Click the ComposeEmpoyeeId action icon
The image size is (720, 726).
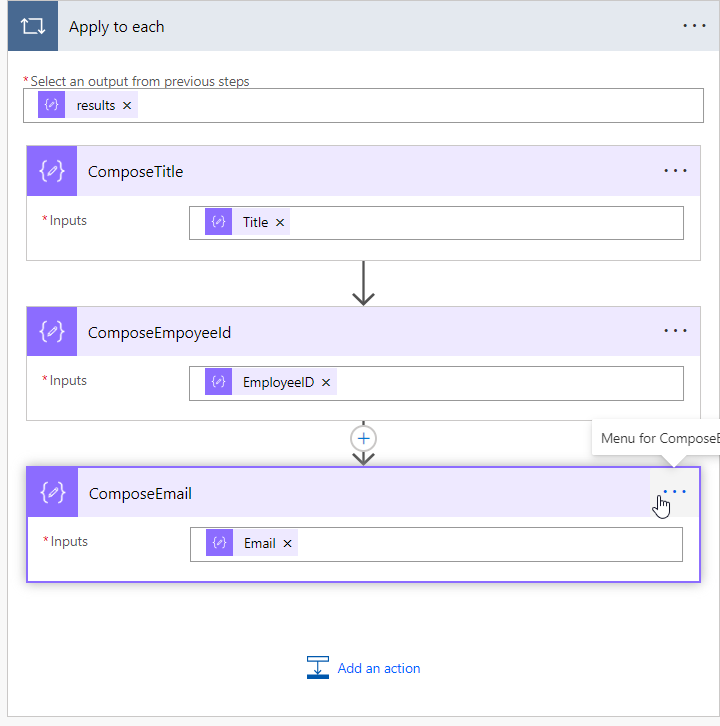click(x=52, y=331)
